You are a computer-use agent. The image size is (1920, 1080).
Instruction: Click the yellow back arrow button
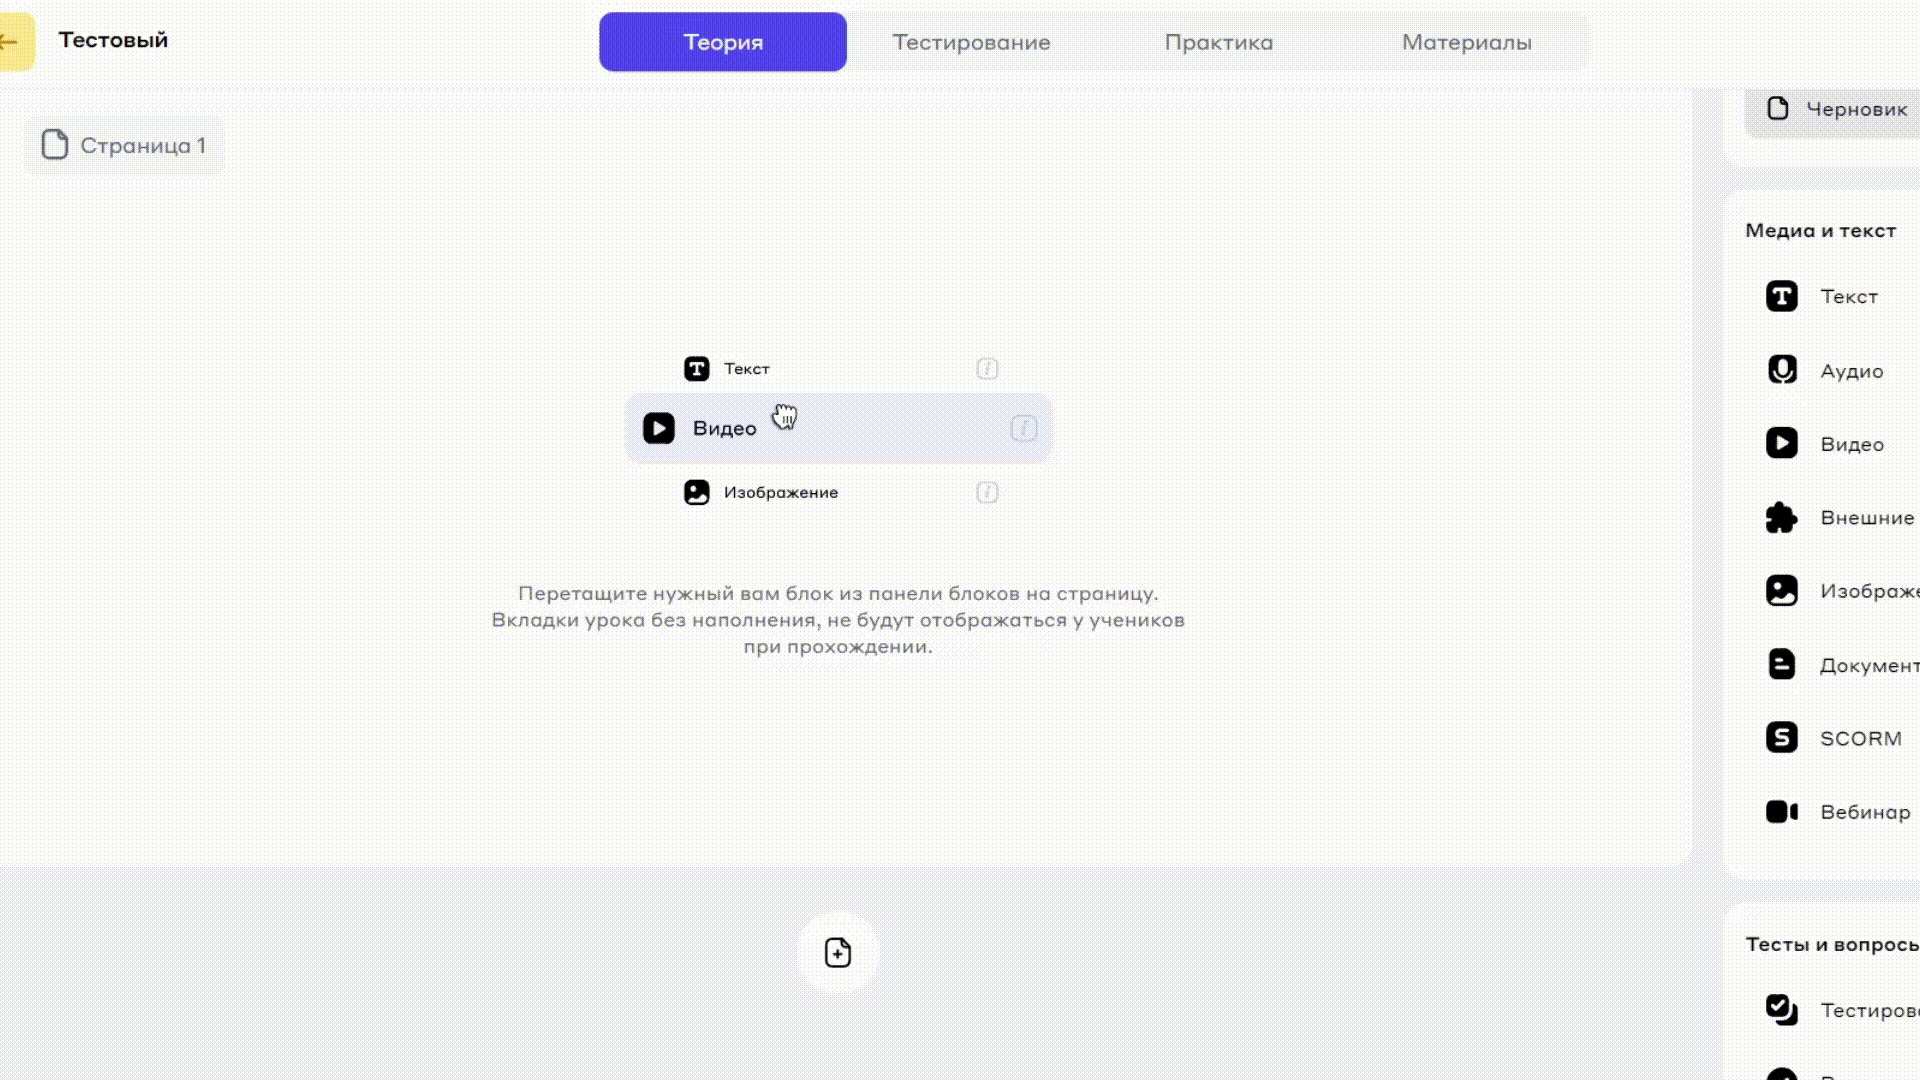(x=14, y=42)
